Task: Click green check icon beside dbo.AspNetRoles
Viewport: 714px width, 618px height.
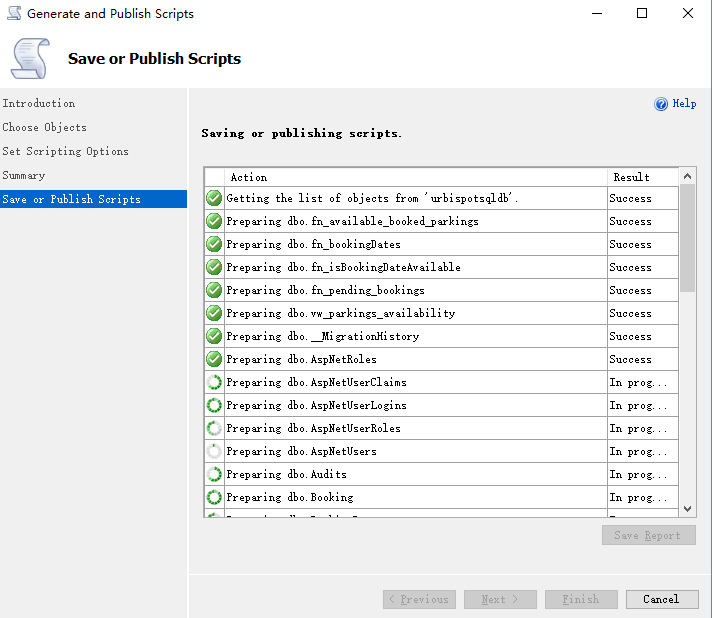Action: pos(214,359)
